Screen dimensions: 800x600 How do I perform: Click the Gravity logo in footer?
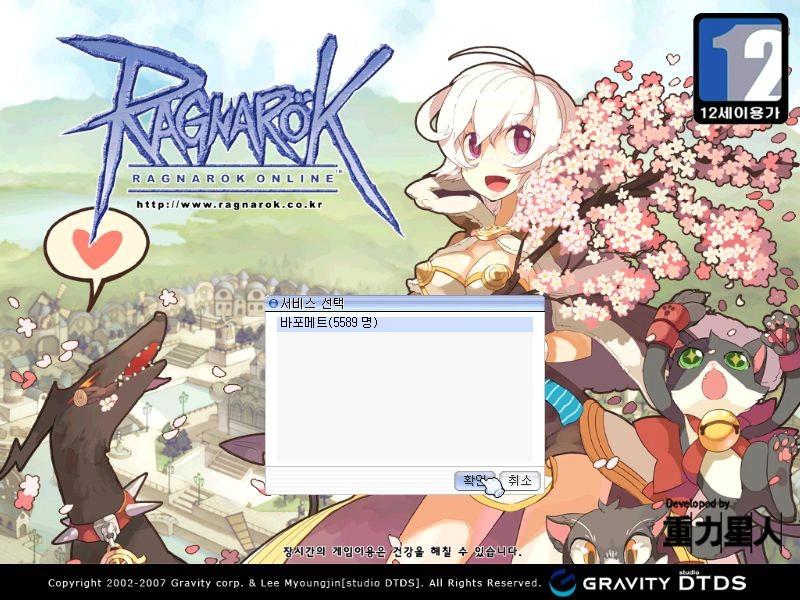(610, 583)
